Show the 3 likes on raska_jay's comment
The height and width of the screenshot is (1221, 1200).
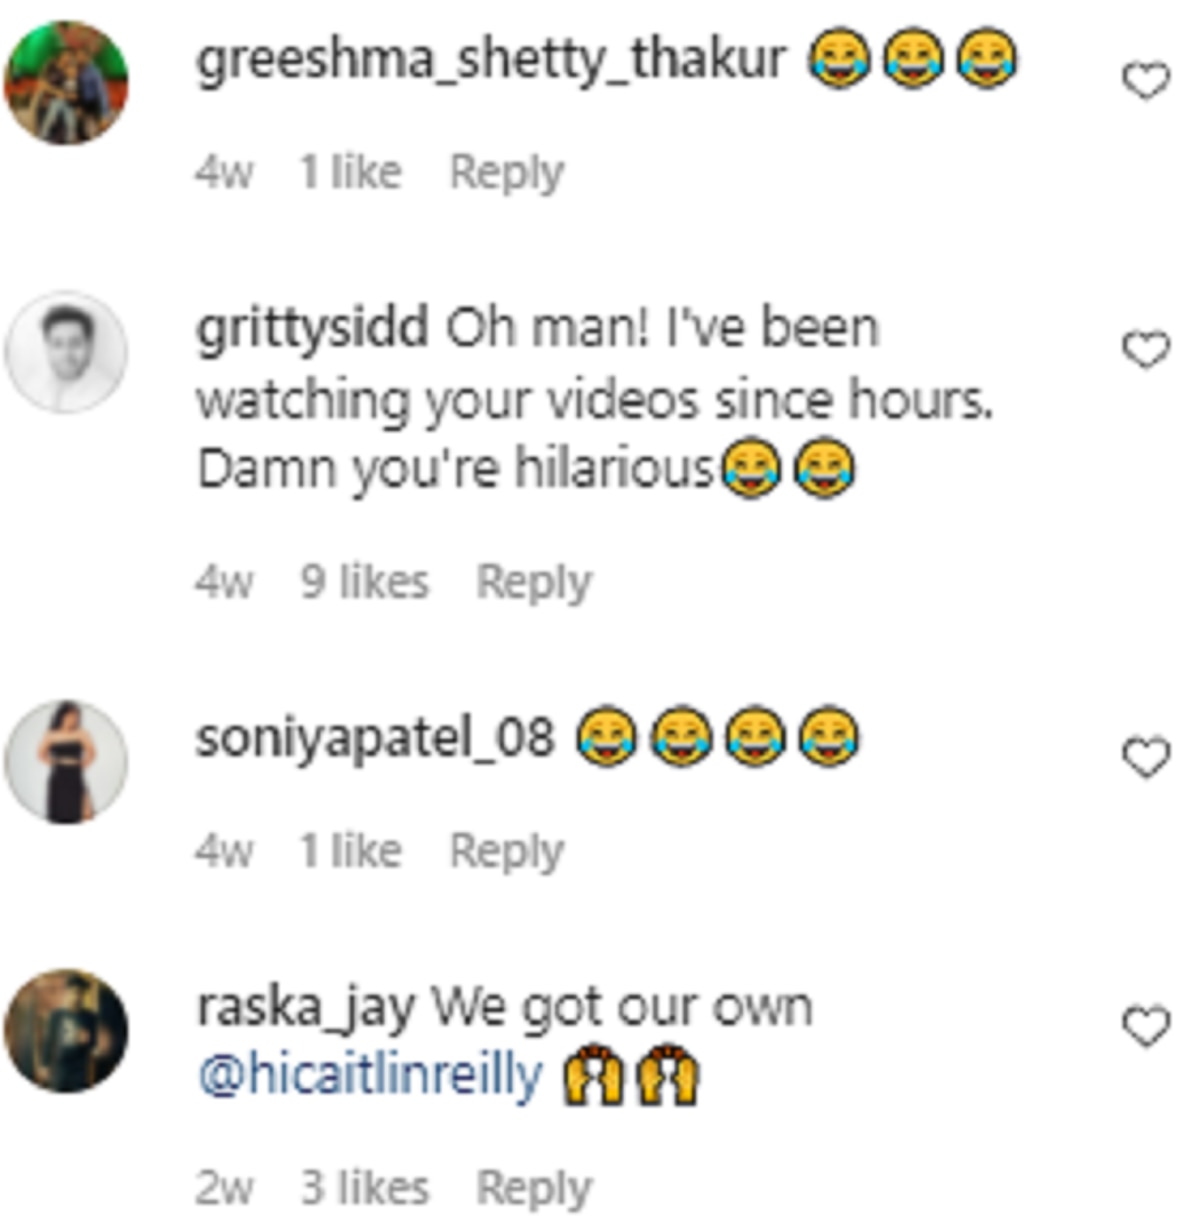[x=365, y=1189]
